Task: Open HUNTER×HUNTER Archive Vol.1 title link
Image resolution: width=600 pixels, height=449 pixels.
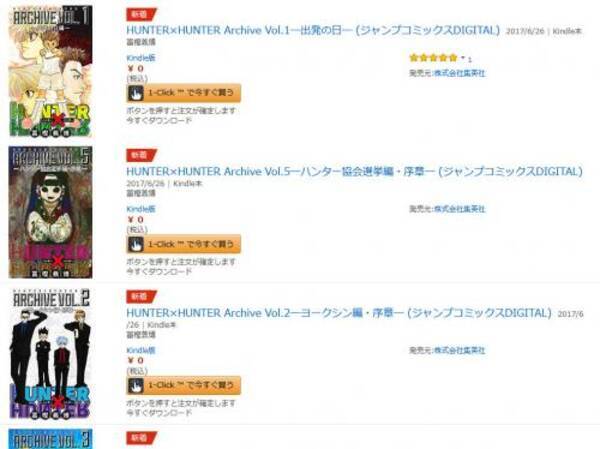Action: (313, 30)
